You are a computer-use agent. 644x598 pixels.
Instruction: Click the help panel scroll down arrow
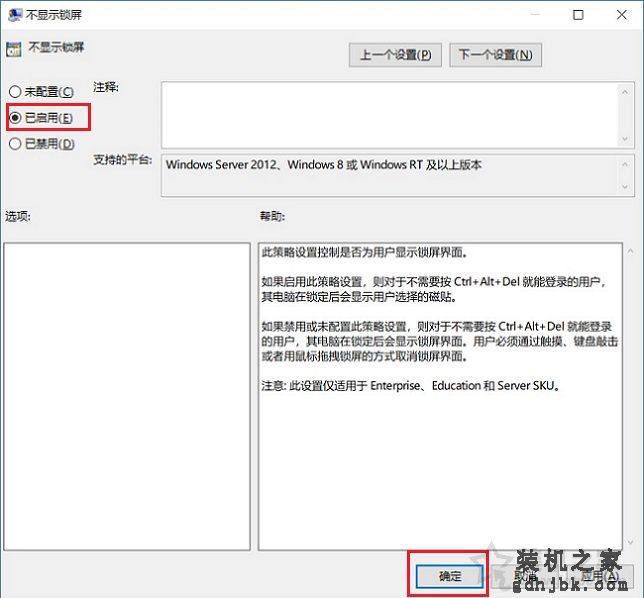[x=631, y=543]
